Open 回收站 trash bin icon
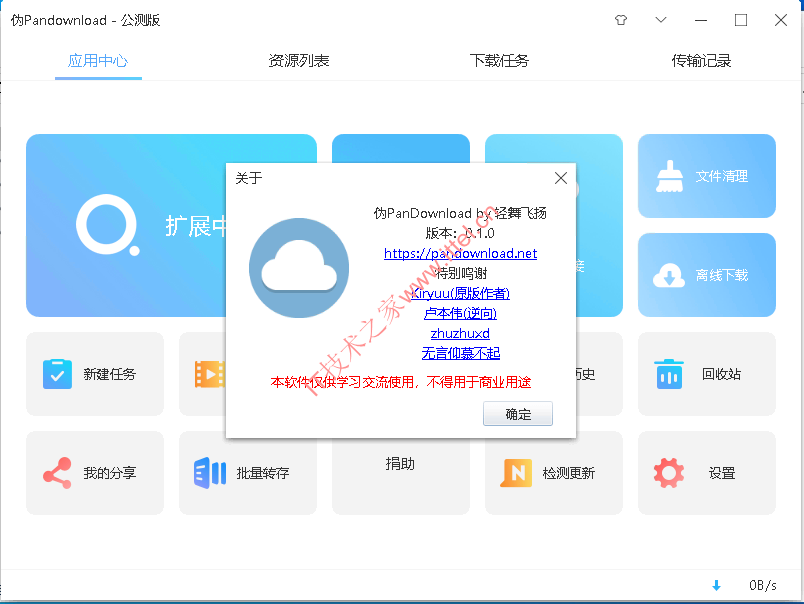This screenshot has height=604, width=804. pyautogui.click(x=669, y=374)
